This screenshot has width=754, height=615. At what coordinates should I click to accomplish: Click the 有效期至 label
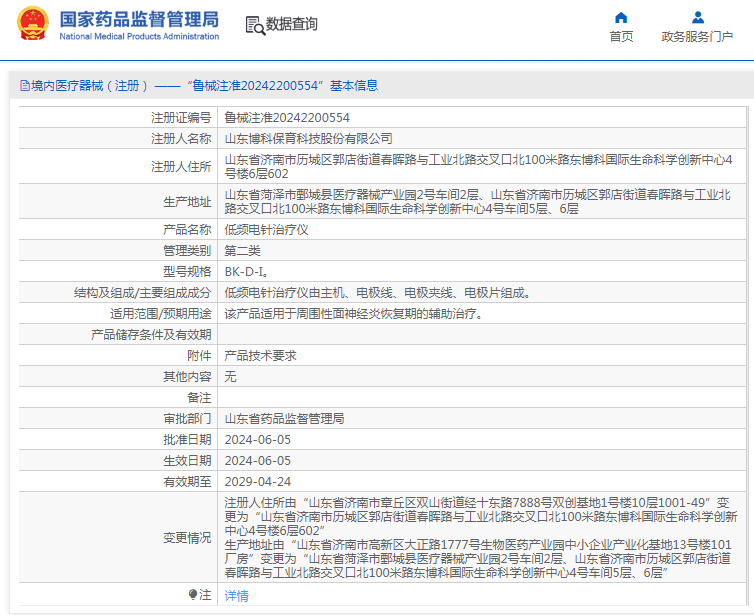(187, 482)
